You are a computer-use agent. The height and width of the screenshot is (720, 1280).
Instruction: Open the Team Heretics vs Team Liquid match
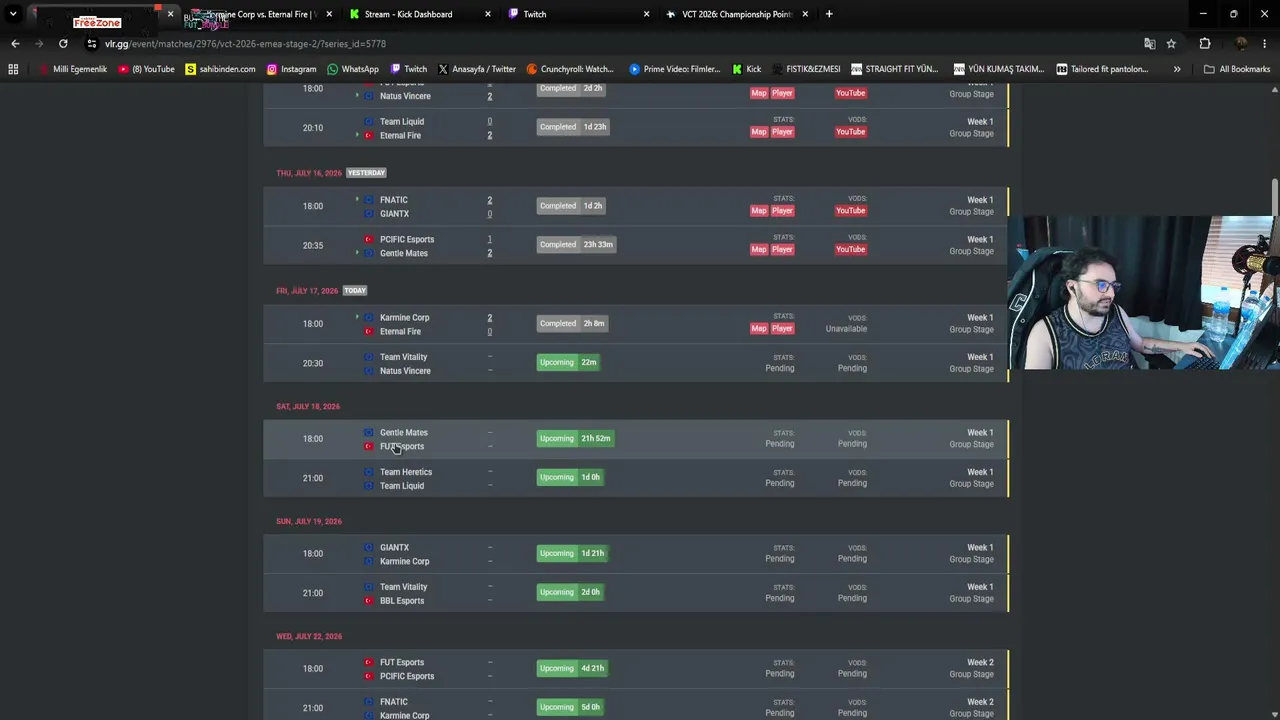636,478
